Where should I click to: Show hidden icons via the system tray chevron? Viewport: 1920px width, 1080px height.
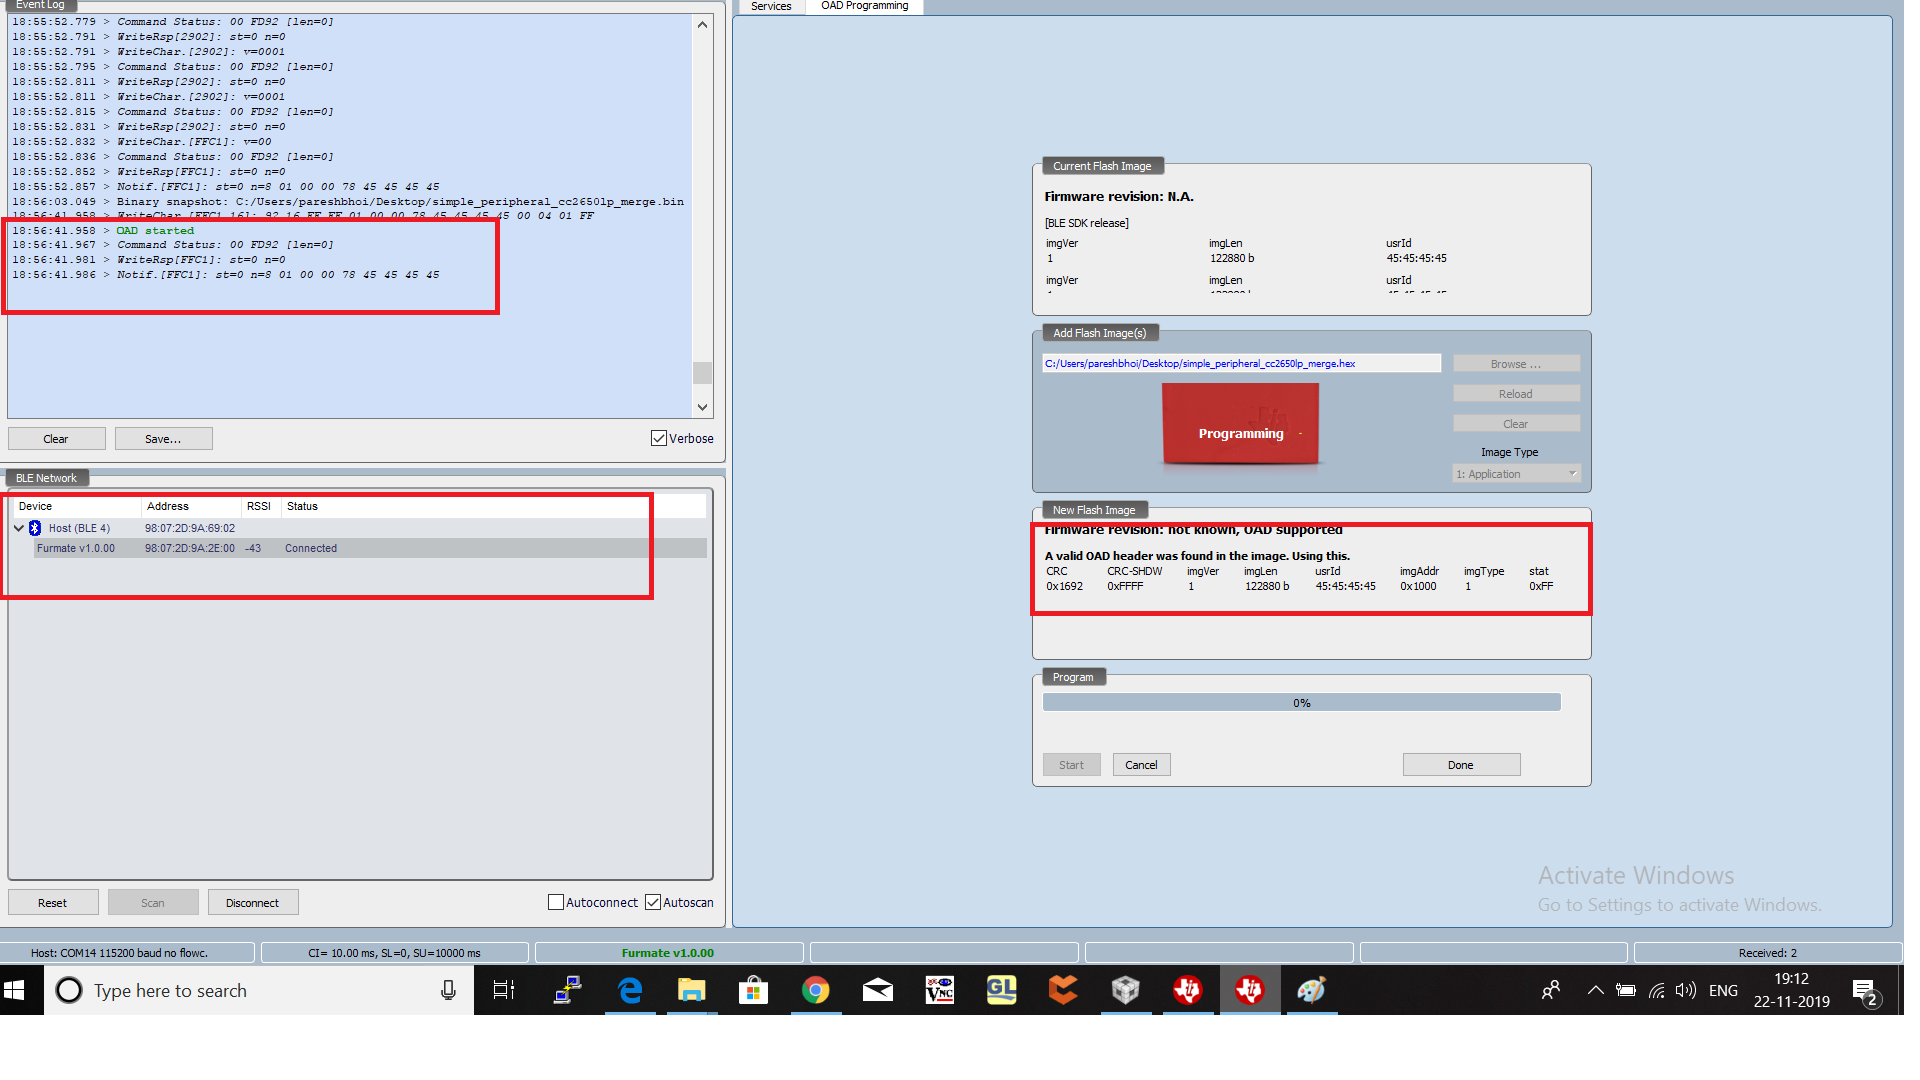[1595, 990]
